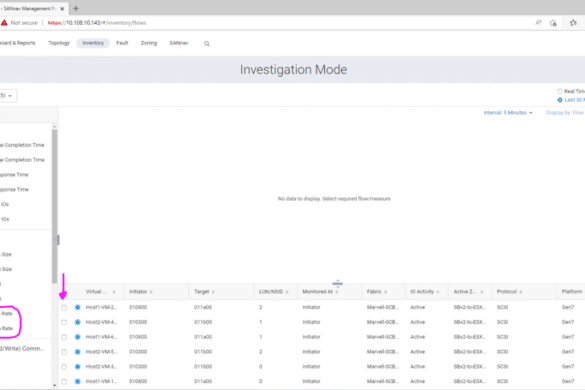Viewport: 585px width, 390px height.
Task: Click the first Response Time measure
Action: 14,175
